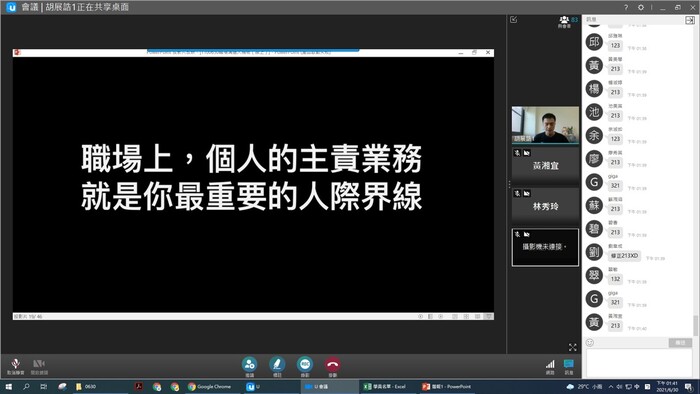Click the '132' chat message bubble
Viewport: 700px width, 394px height.
(615, 279)
